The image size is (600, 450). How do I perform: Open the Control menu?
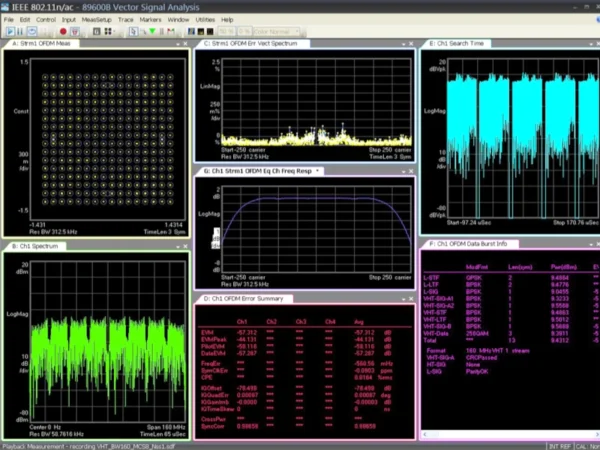46,20
